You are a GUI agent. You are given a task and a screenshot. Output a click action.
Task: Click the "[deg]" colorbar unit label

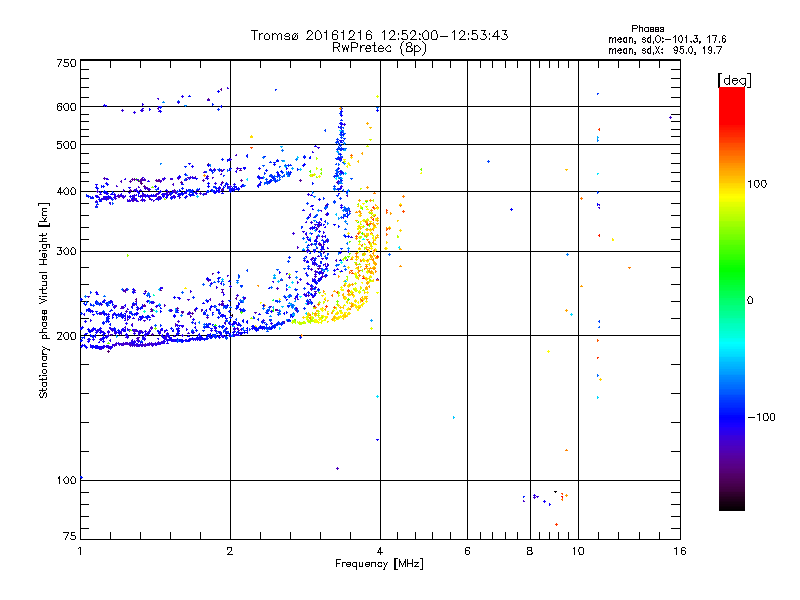coord(734,80)
